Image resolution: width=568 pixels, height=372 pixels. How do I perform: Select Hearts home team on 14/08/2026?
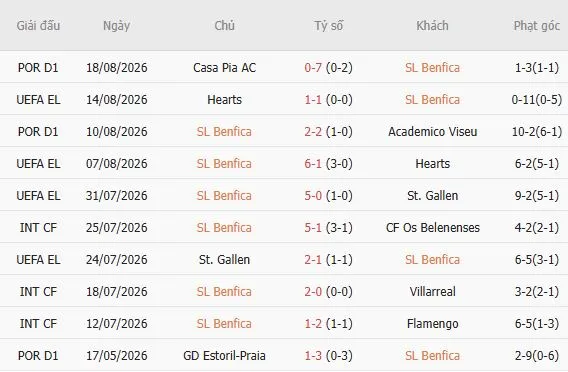pyautogui.click(x=224, y=100)
